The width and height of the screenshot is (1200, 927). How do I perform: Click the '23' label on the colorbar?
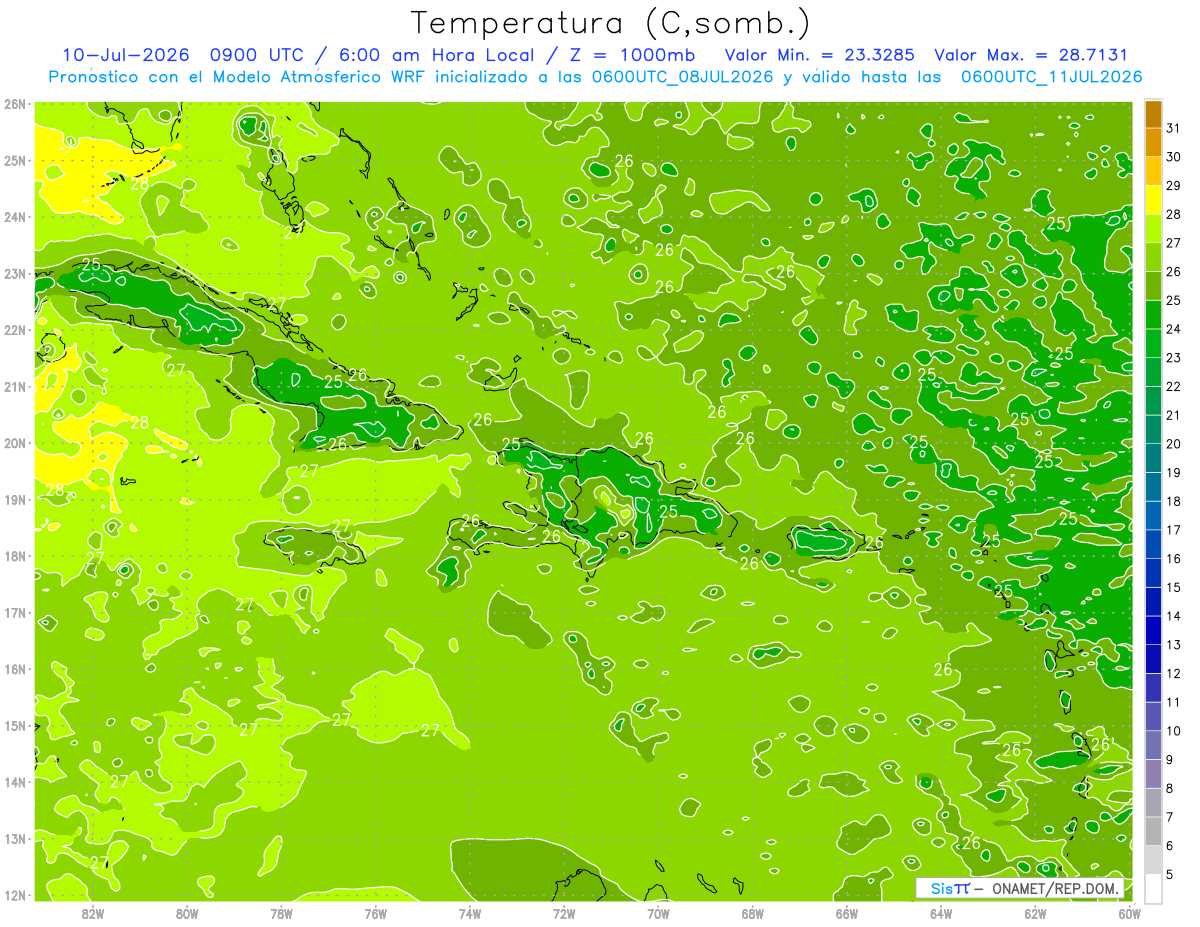point(1173,358)
